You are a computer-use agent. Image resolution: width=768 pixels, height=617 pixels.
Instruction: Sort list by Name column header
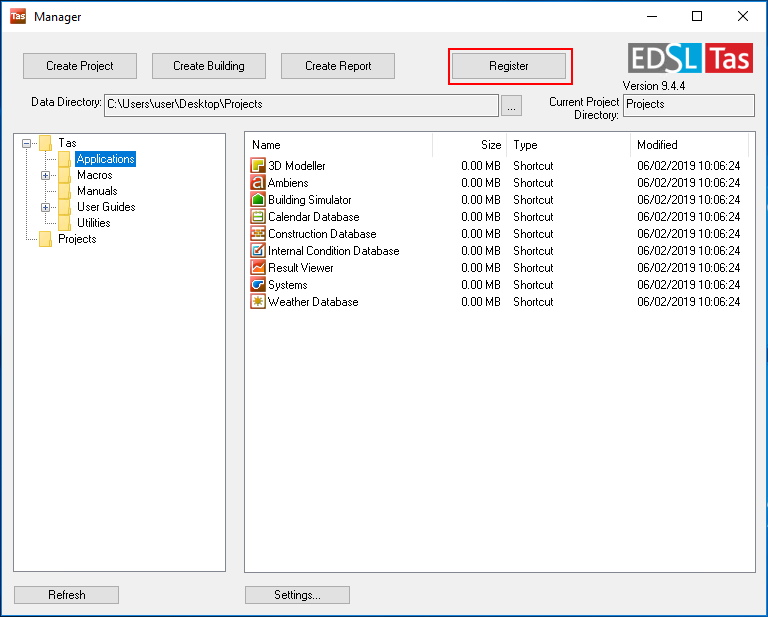point(338,145)
